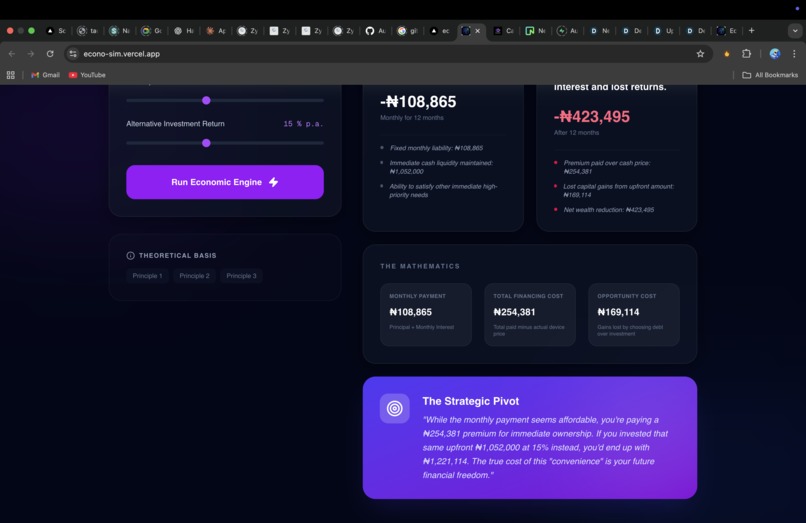
Task: Click The Strategic Pivot heading
Action: 470,401
